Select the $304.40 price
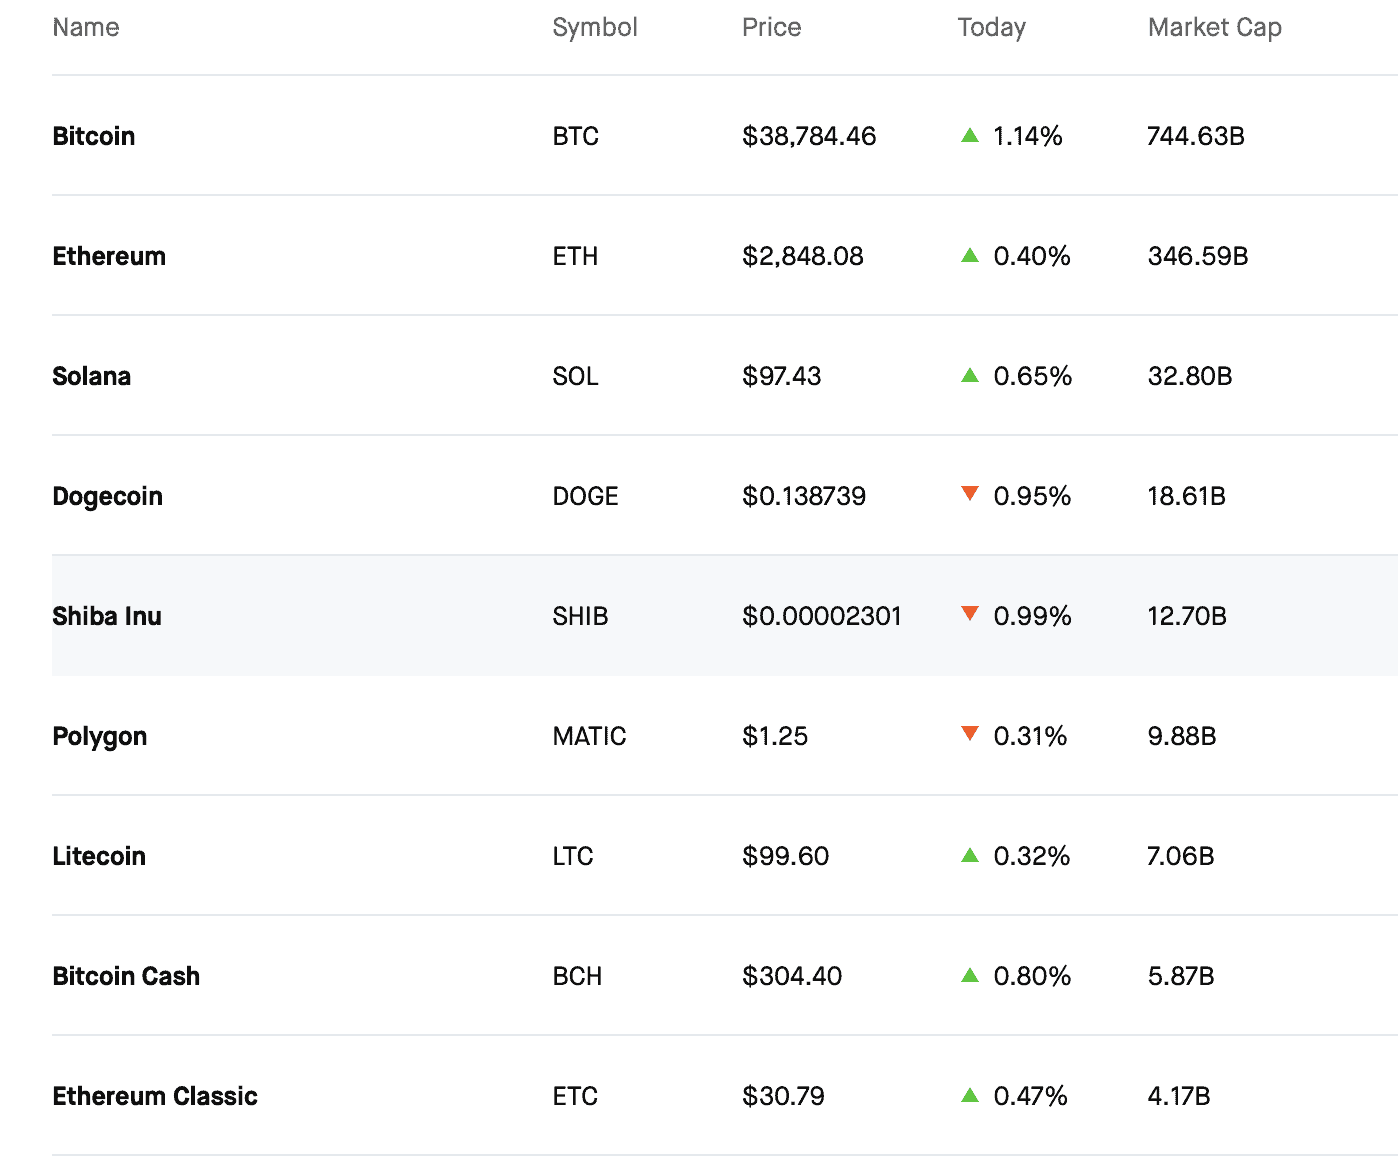Viewport: 1398px width, 1160px height. click(792, 976)
